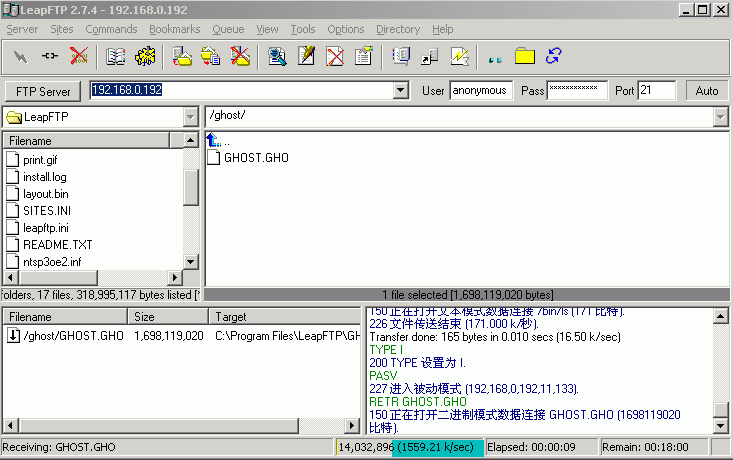This screenshot has width=733, height=460.
Task: Click the User field containing anonymous
Action: [481, 90]
